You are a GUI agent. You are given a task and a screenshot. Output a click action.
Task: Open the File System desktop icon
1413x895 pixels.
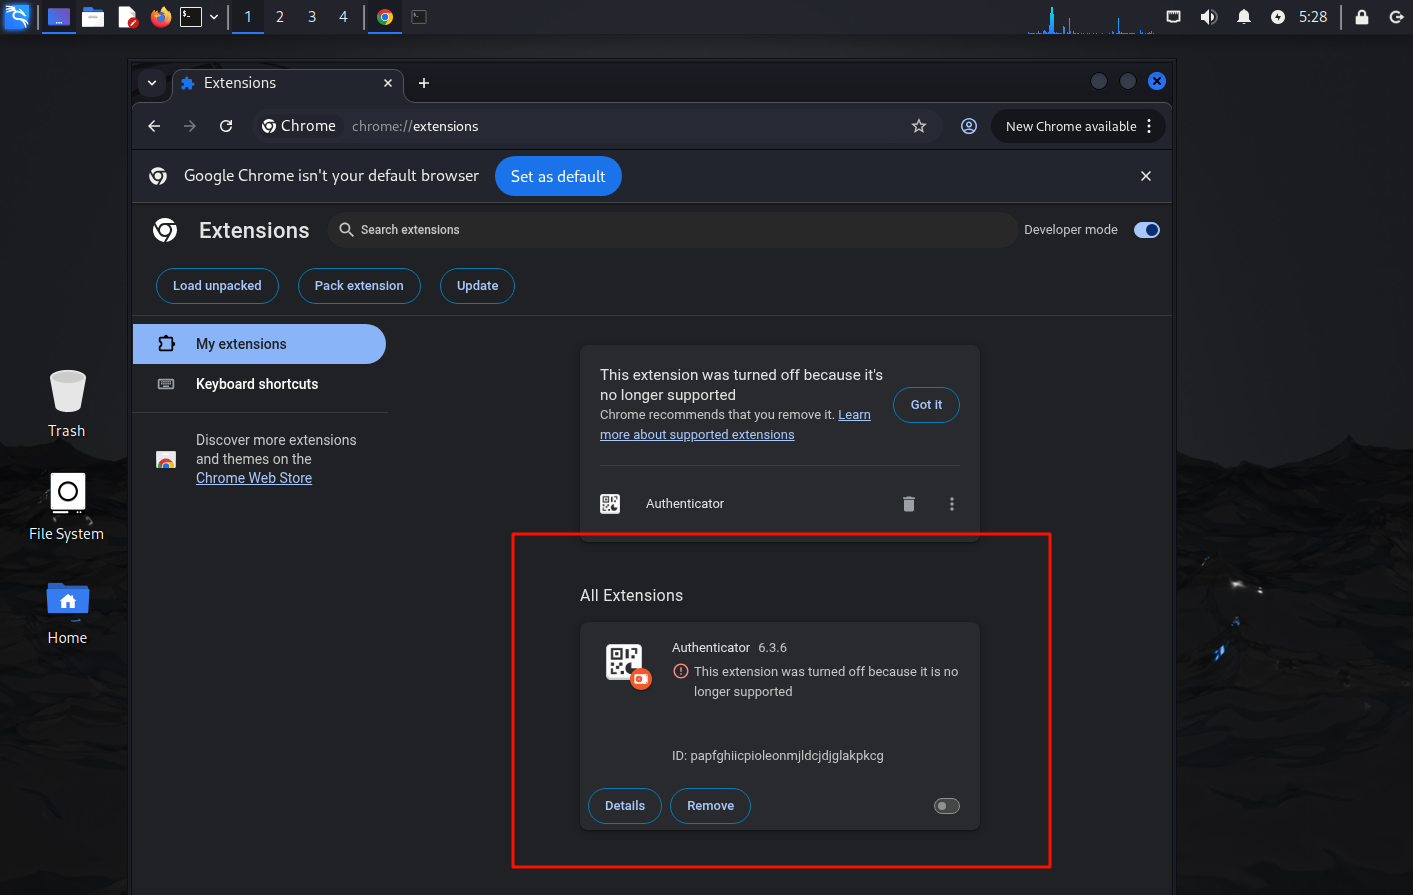click(x=67, y=507)
